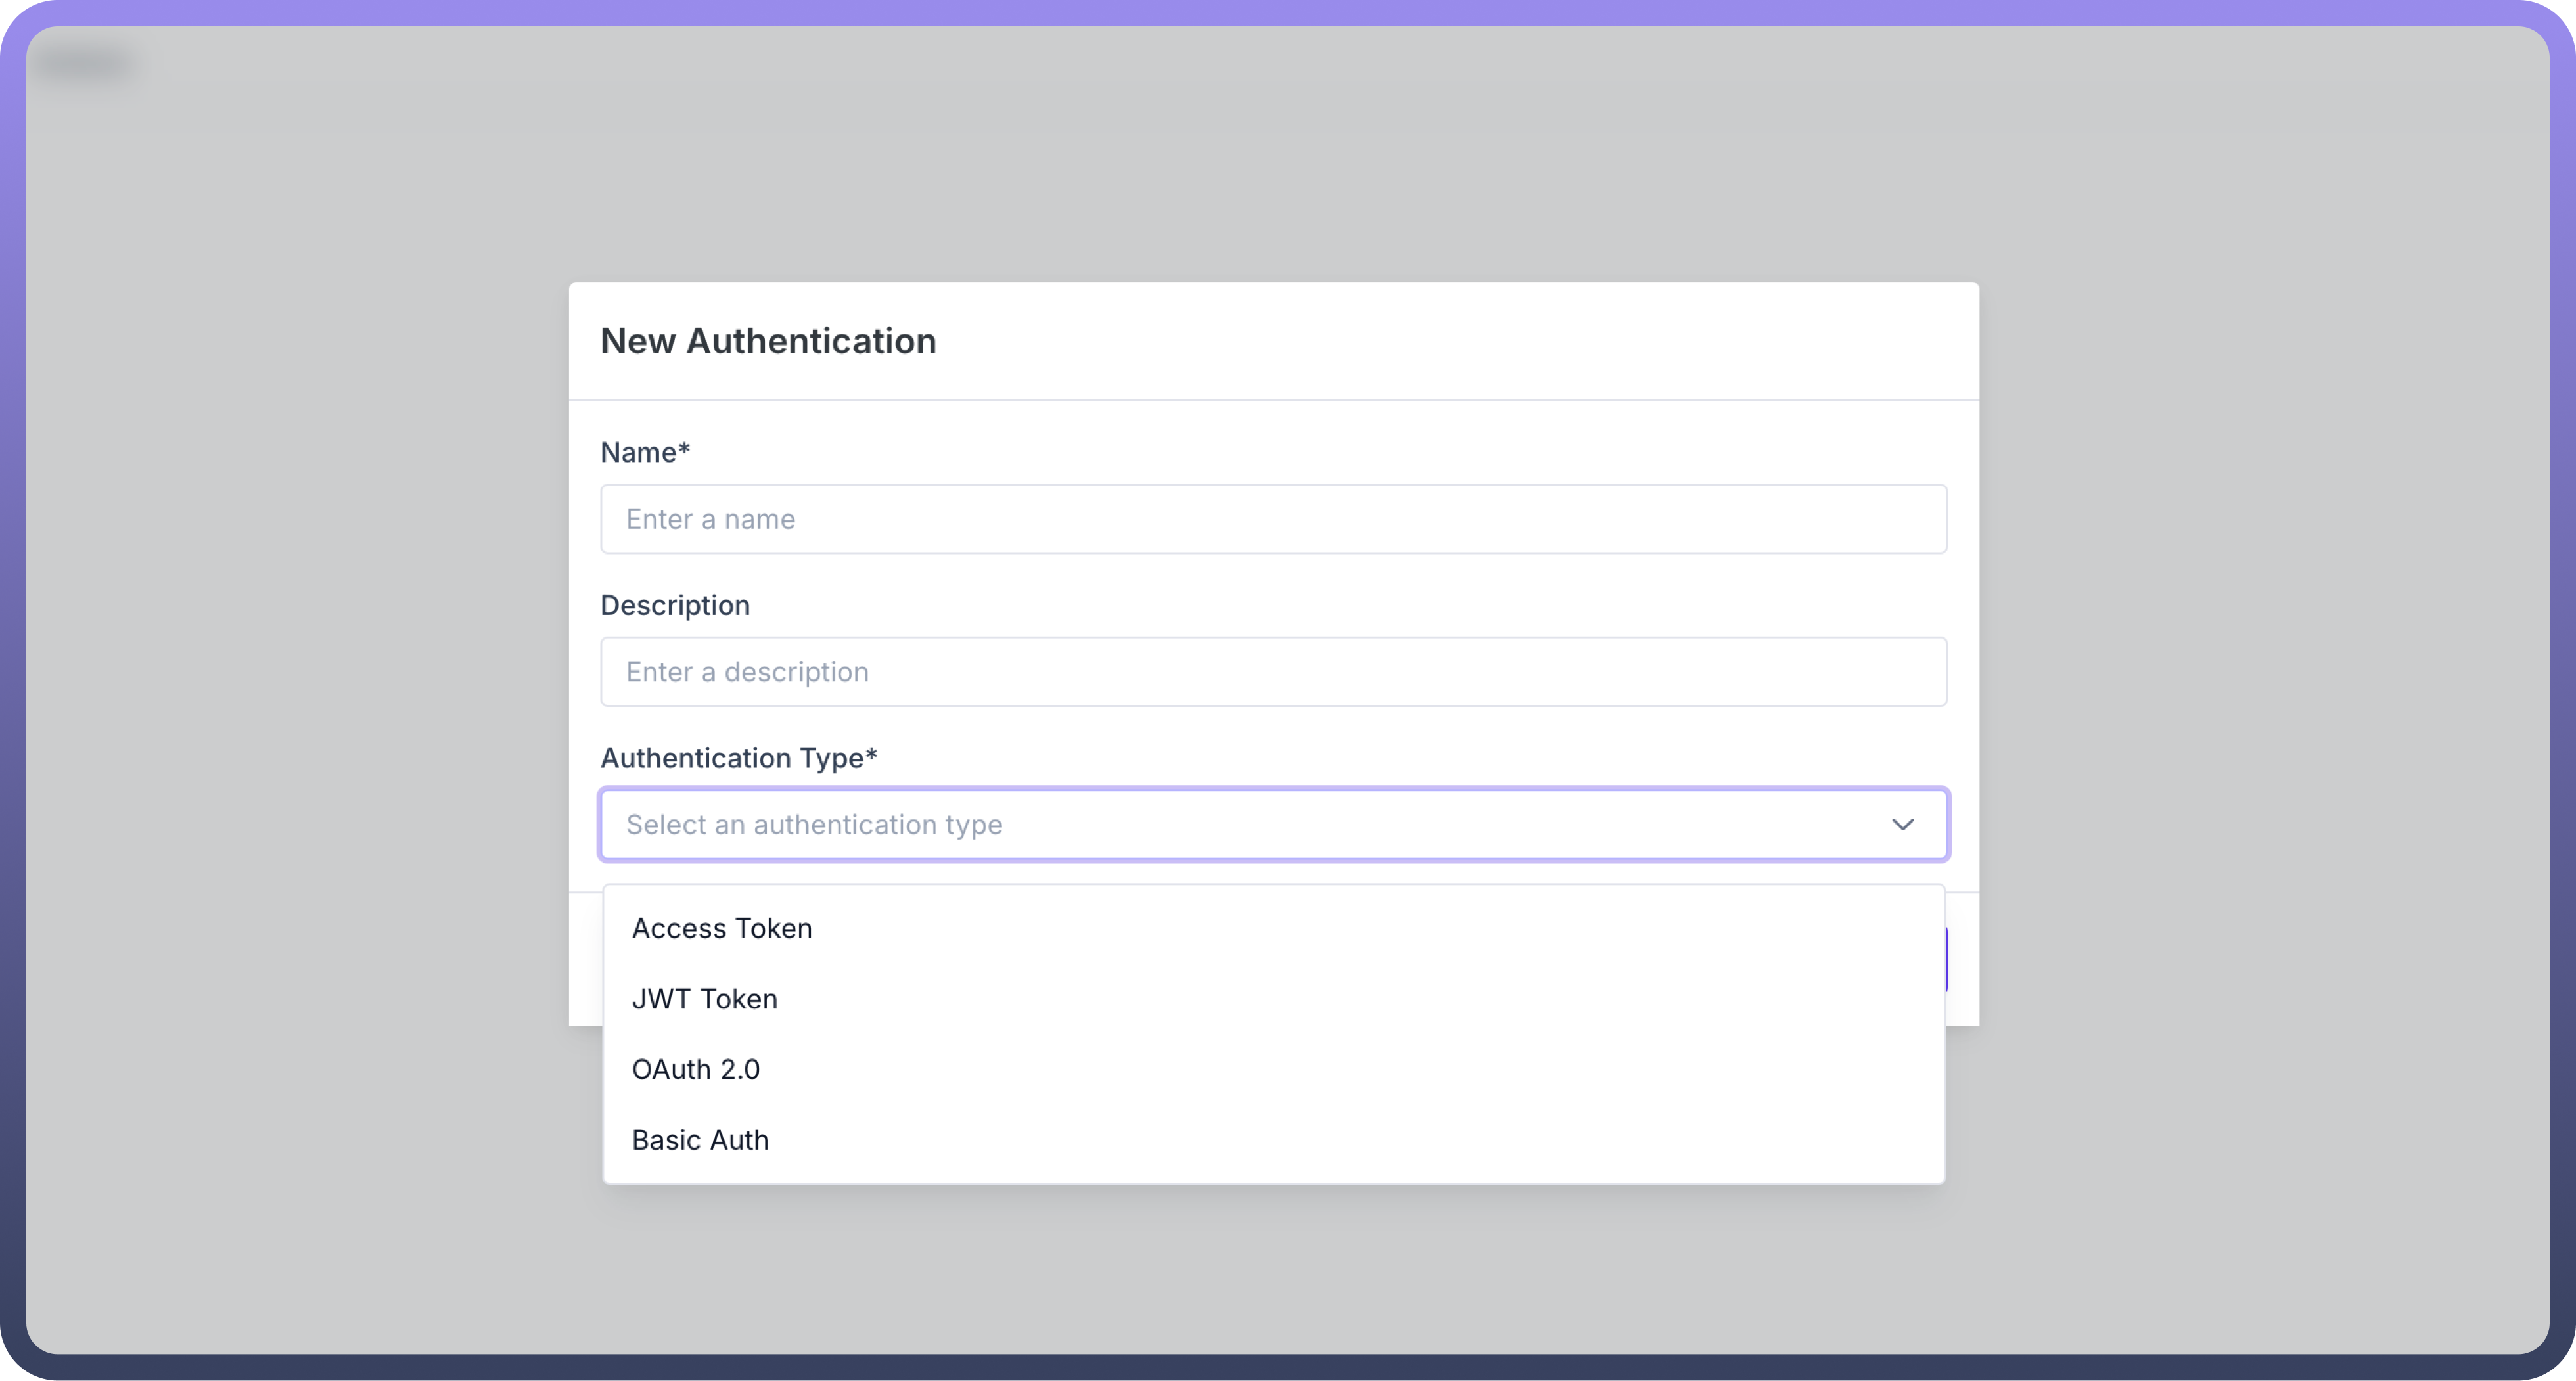Click the 'Enter a name' placeholder
The width and height of the screenshot is (2576, 1381).
coord(710,519)
